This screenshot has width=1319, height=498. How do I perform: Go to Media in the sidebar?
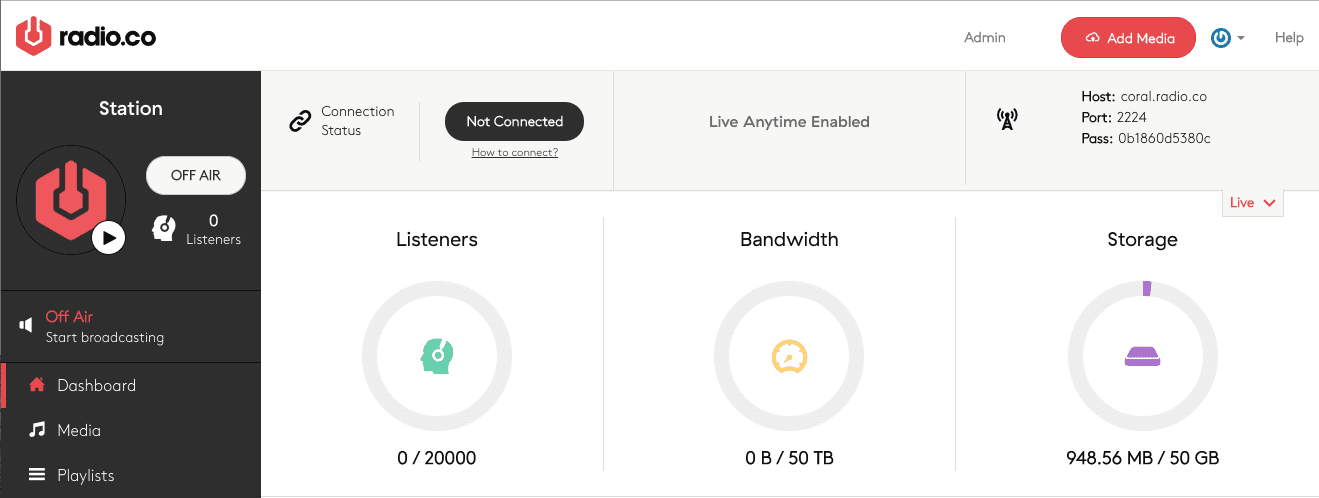coord(79,430)
